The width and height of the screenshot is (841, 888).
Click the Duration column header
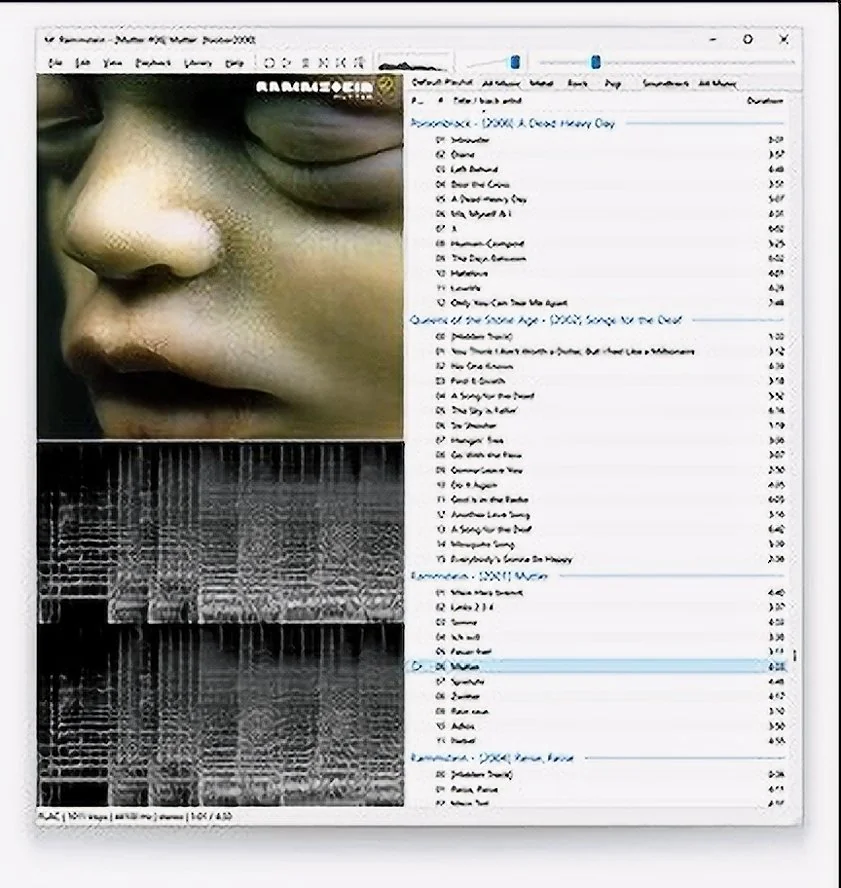765,101
